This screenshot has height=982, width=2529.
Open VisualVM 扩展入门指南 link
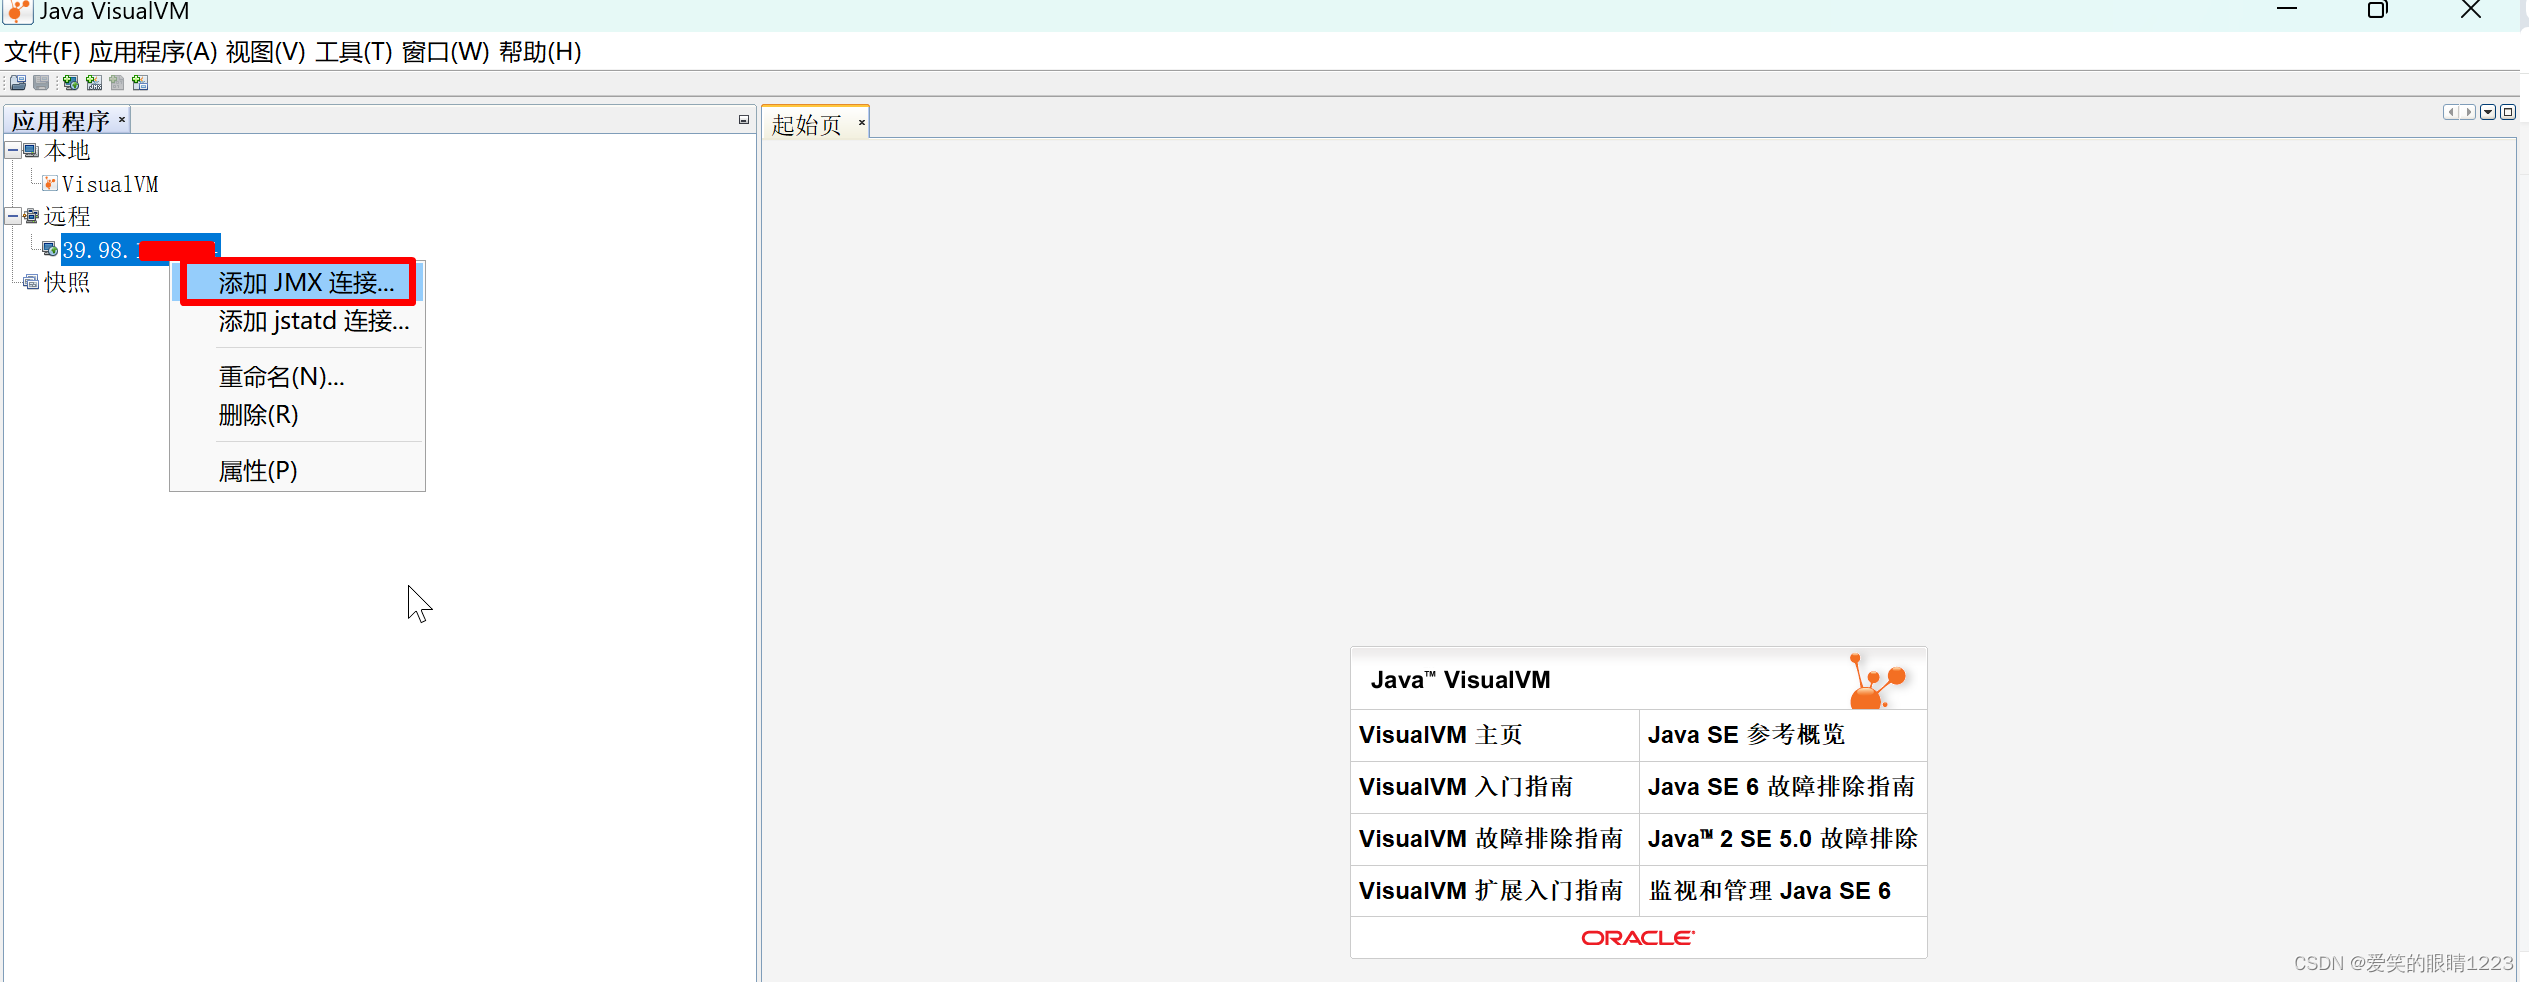click(x=1490, y=891)
